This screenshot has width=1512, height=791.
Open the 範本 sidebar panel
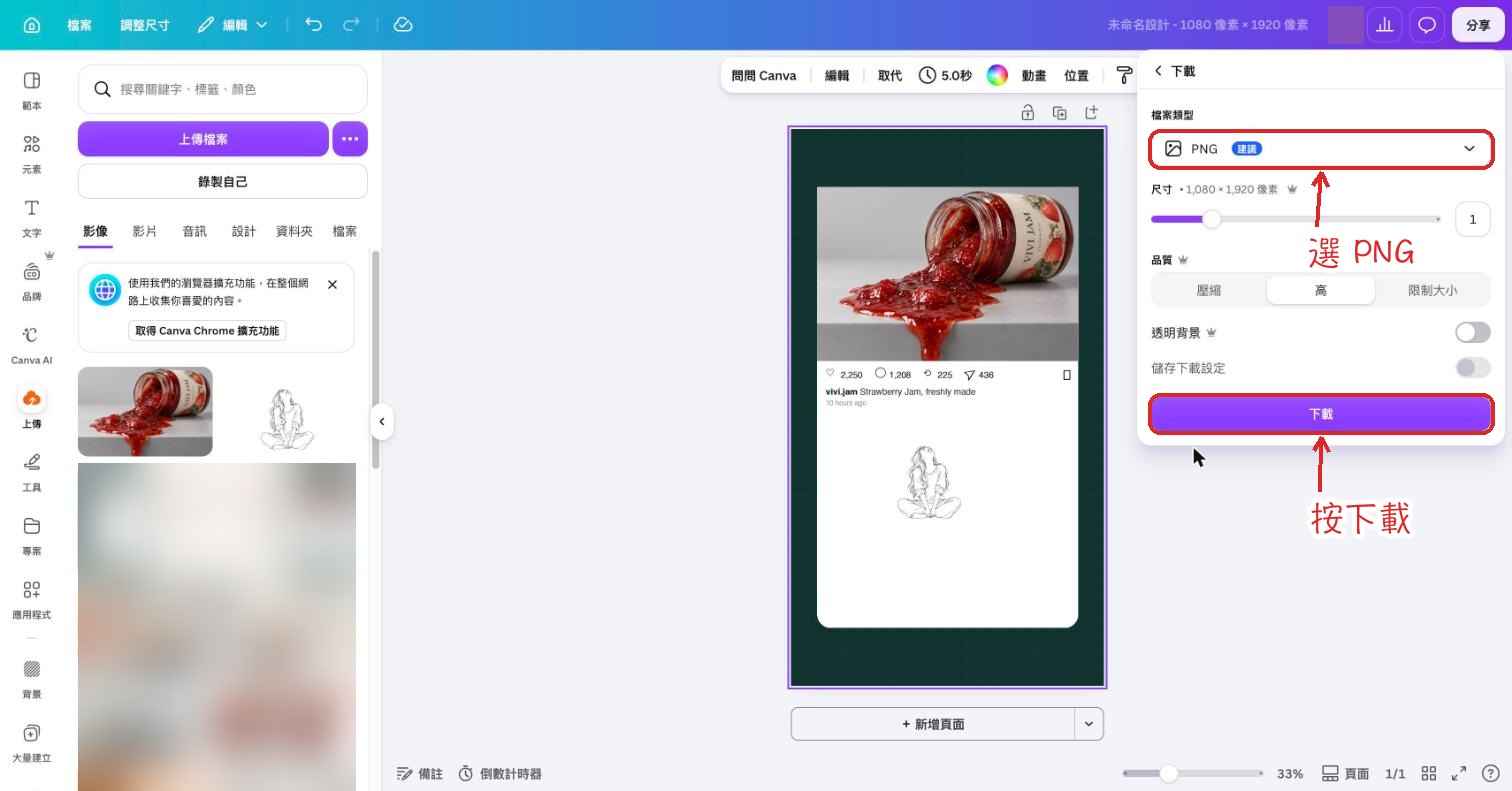(32, 90)
